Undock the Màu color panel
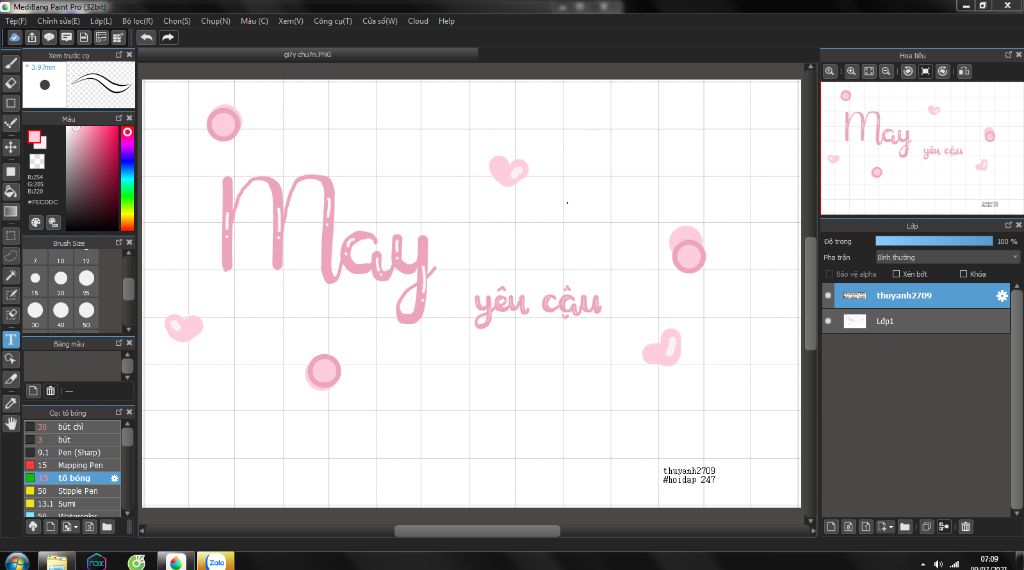This screenshot has width=1024, height=570. coord(118,118)
